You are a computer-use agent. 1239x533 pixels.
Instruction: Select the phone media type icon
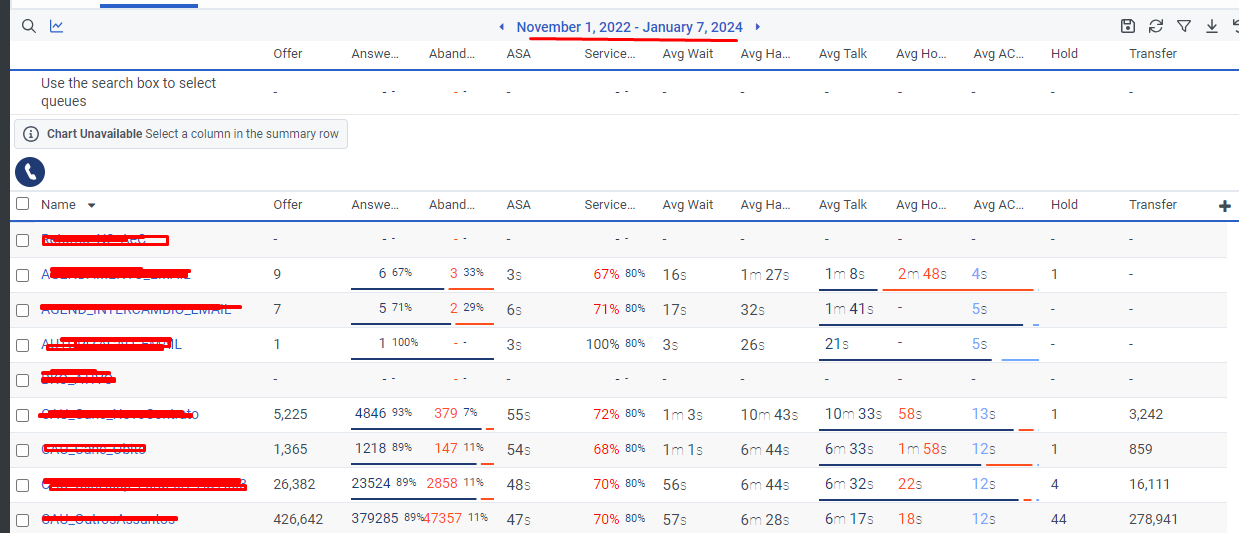tap(30, 171)
